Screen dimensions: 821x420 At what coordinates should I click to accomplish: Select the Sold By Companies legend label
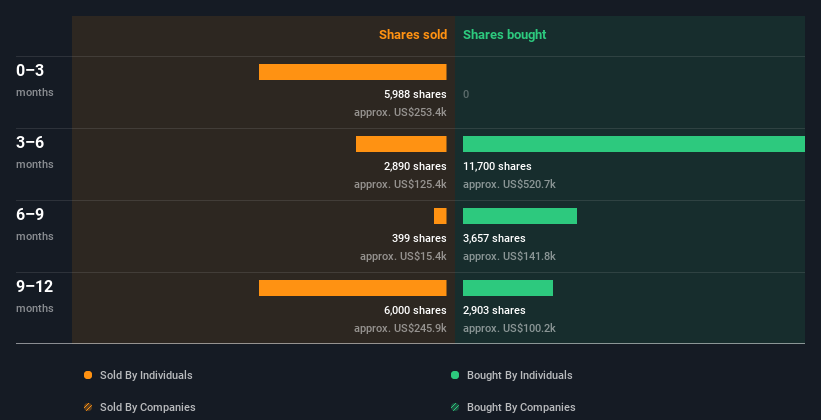pyautogui.click(x=148, y=407)
